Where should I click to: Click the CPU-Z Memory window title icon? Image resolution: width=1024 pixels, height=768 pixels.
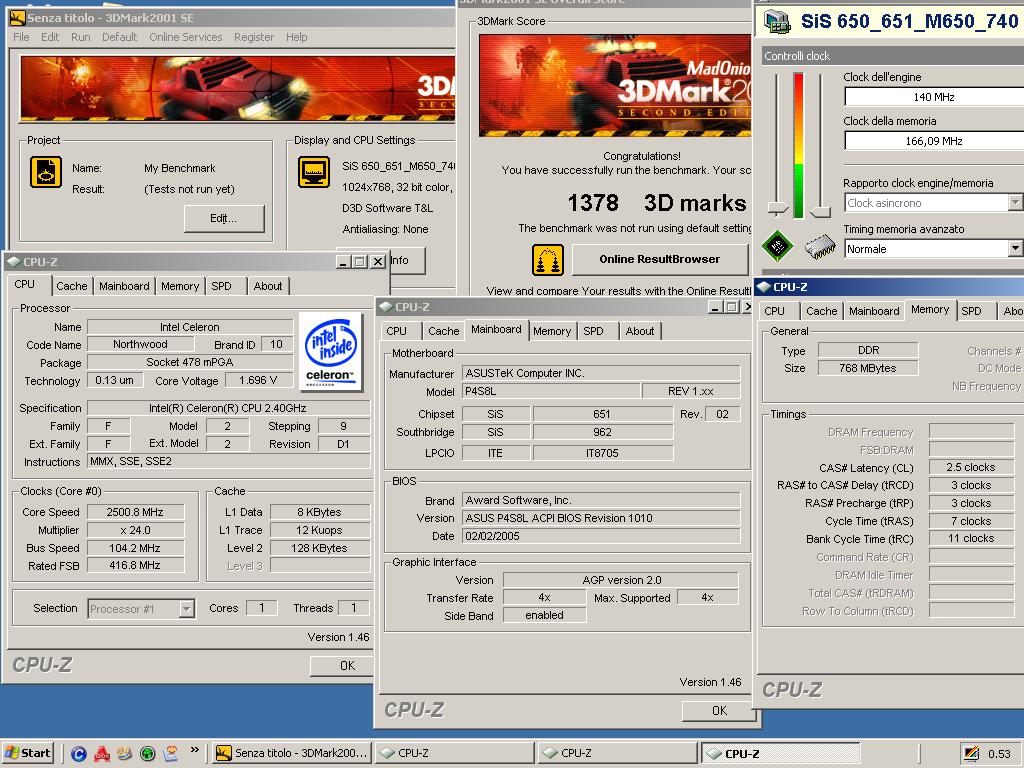(763, 287)
